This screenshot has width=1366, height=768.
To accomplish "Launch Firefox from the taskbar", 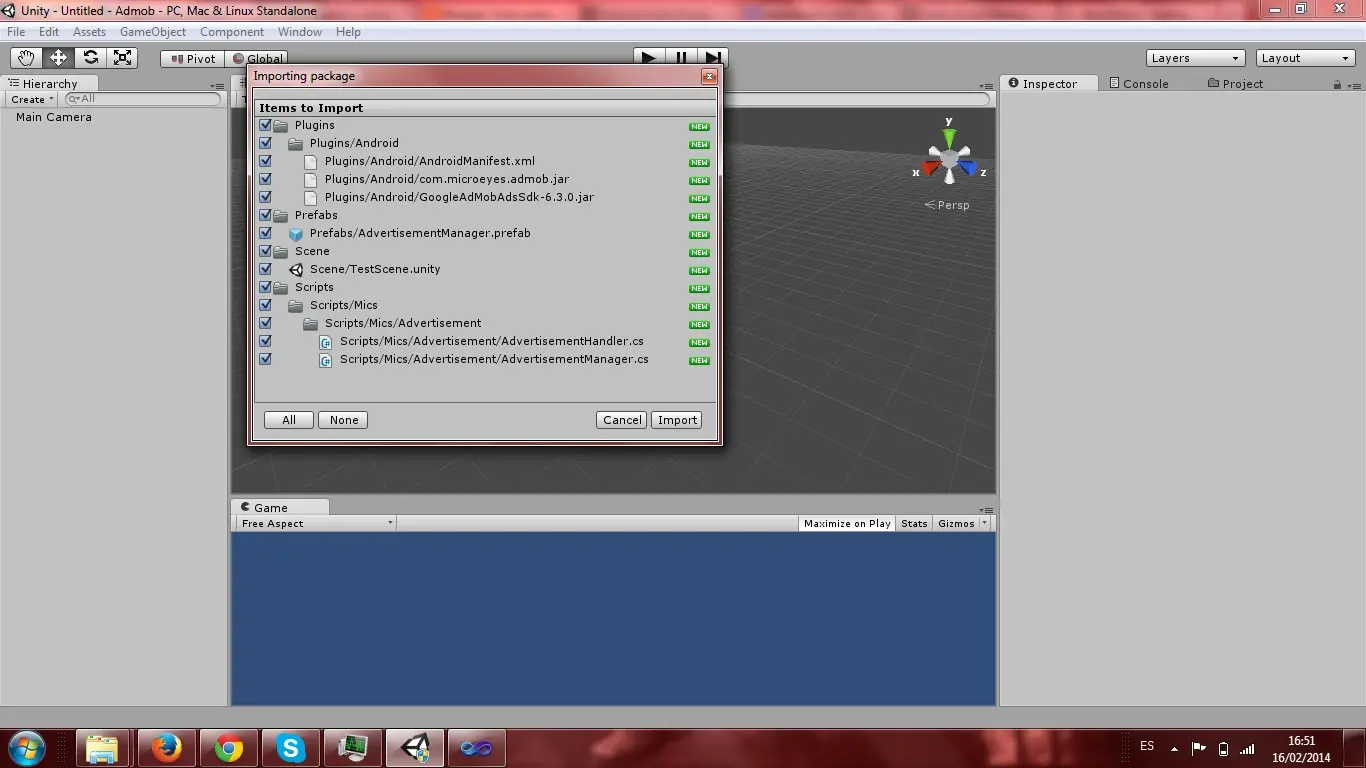I will click(x=165, y=747).
